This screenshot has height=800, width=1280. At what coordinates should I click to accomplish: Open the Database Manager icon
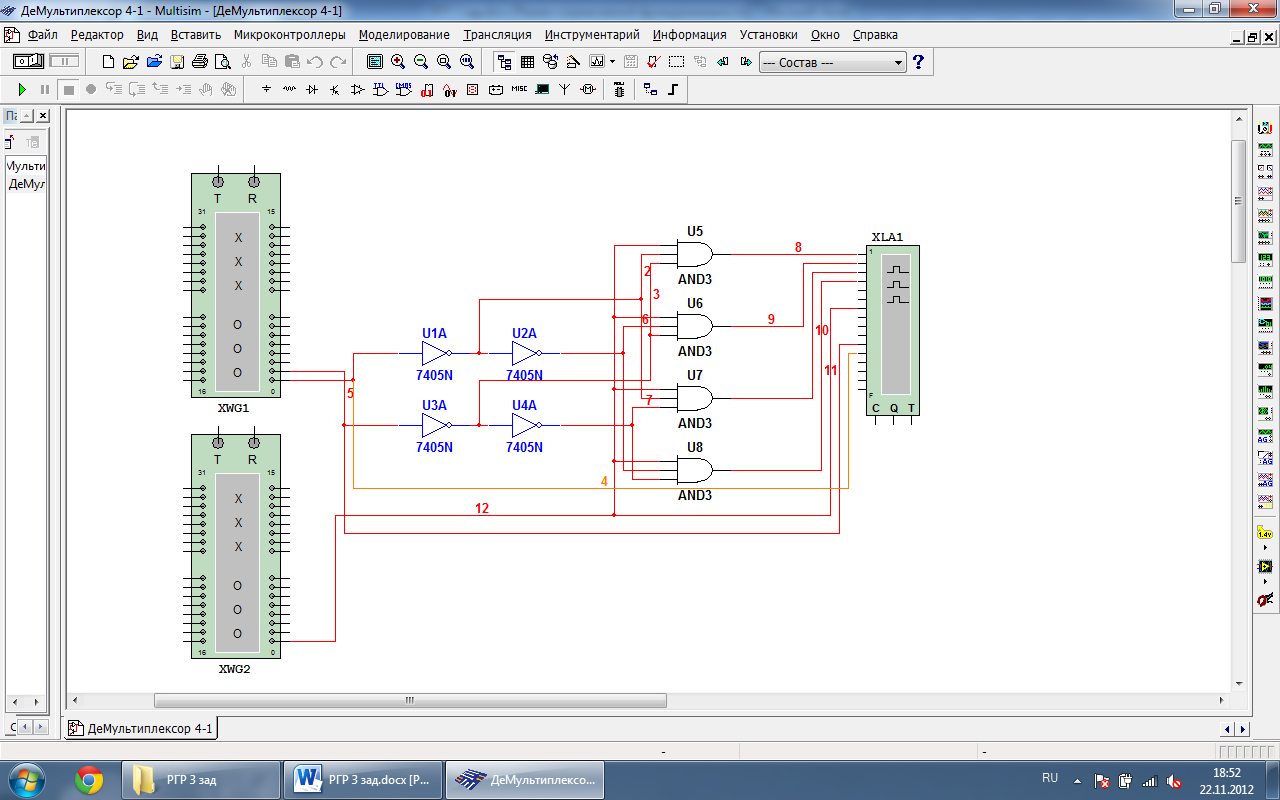click(x=550, y=62)
